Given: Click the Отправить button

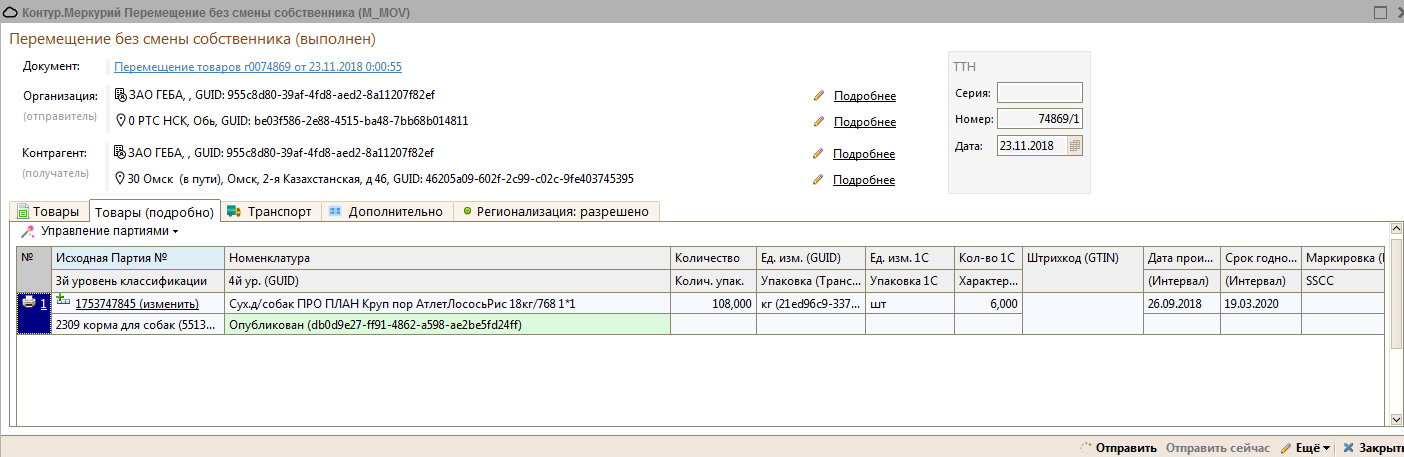Looking at the screenshot, I should [x=1117, y=447].
